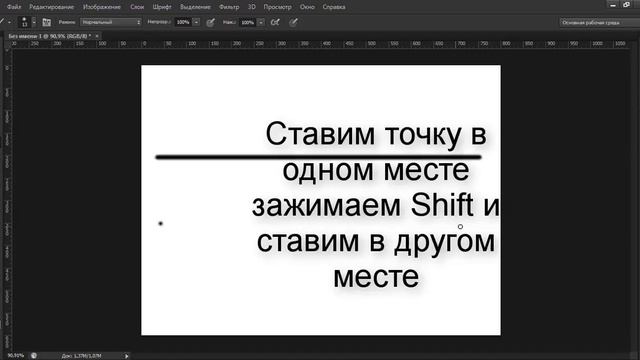Open the Изображение menu

click(x=102, y=7)
